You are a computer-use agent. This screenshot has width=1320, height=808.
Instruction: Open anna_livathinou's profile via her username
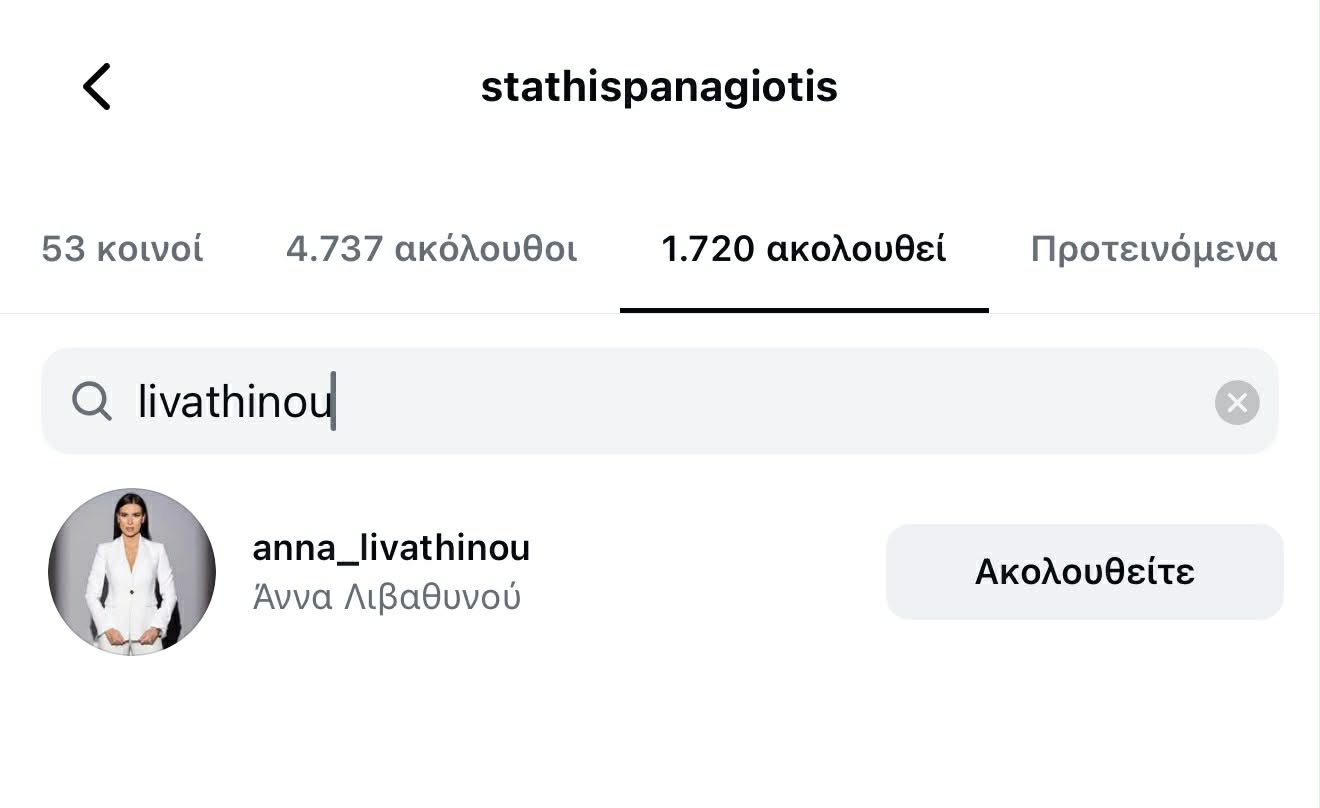pos(390,548)
